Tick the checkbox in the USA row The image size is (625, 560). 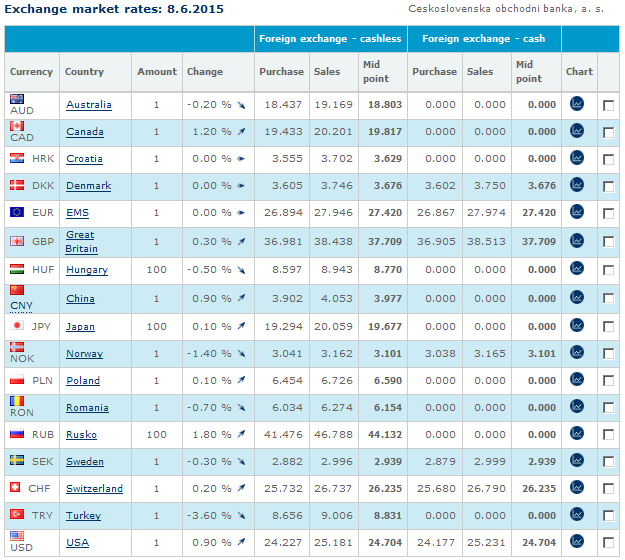(608, 543)
